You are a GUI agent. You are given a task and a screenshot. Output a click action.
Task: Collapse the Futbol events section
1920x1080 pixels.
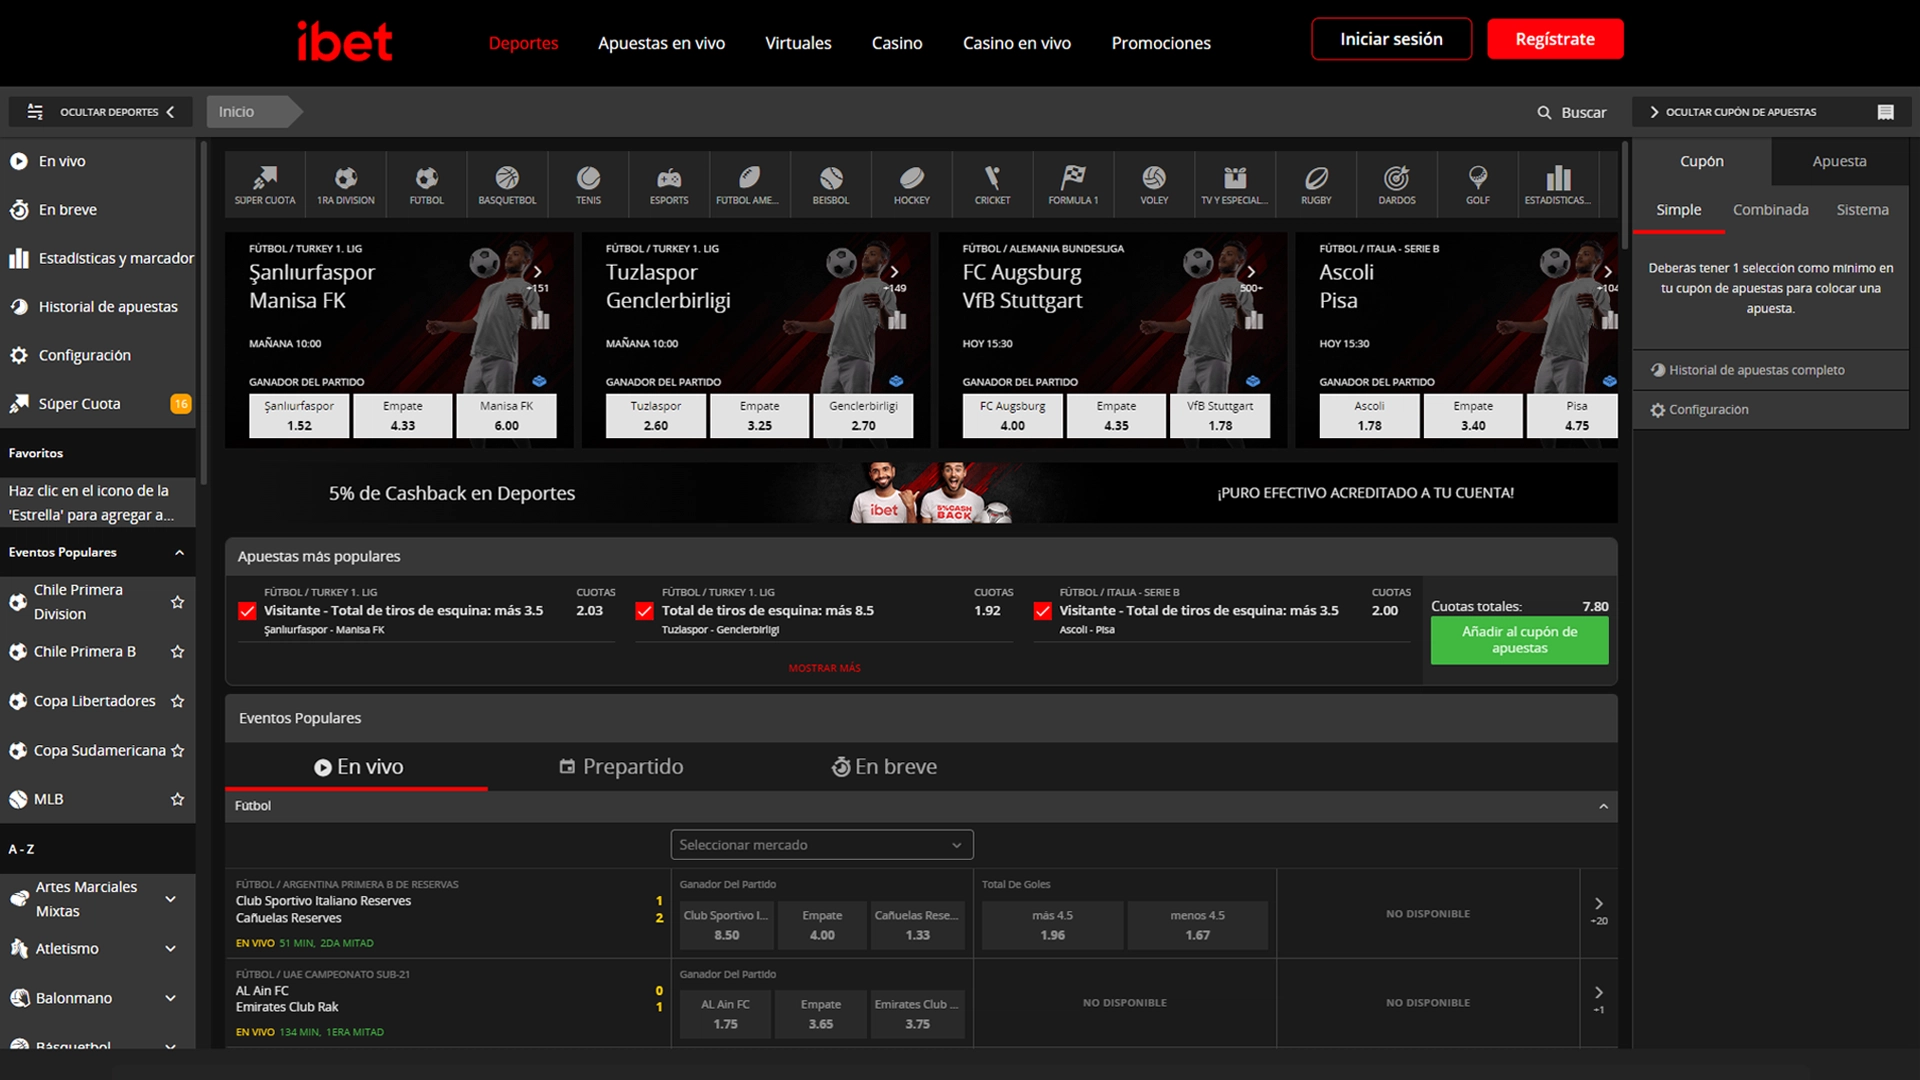(1603, 807)
